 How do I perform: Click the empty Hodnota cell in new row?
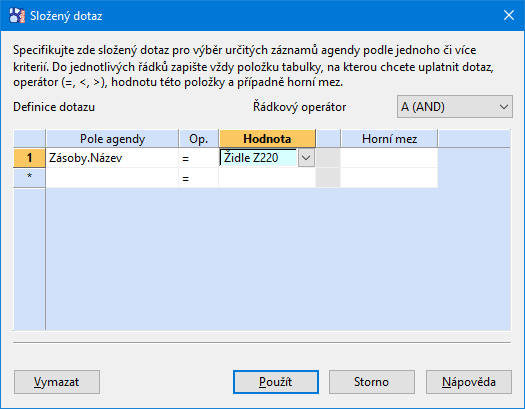(267, 178)
